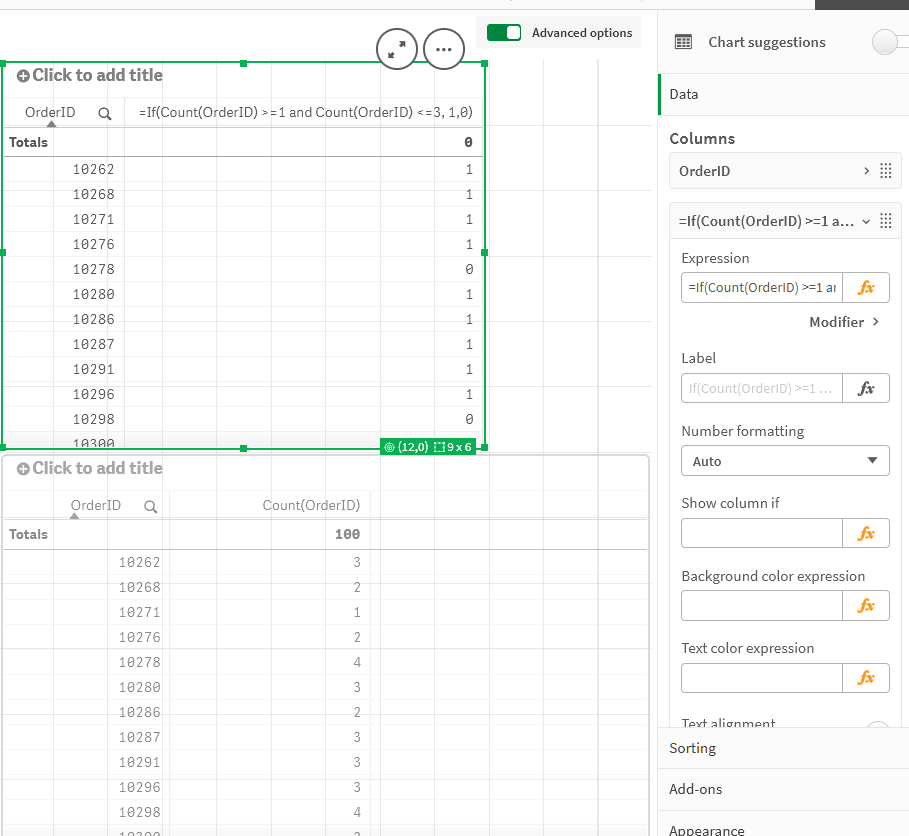Search OrderID in the bottom table
This screenshot has width=909, height=836.
pyautogui.click(x=151, y=506)
